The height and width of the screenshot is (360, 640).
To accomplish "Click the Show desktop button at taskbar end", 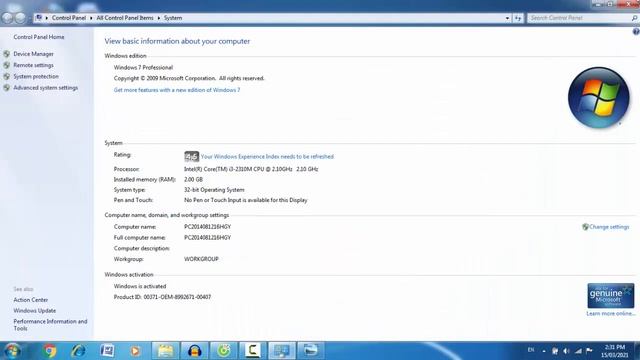I will coord(637,351).
